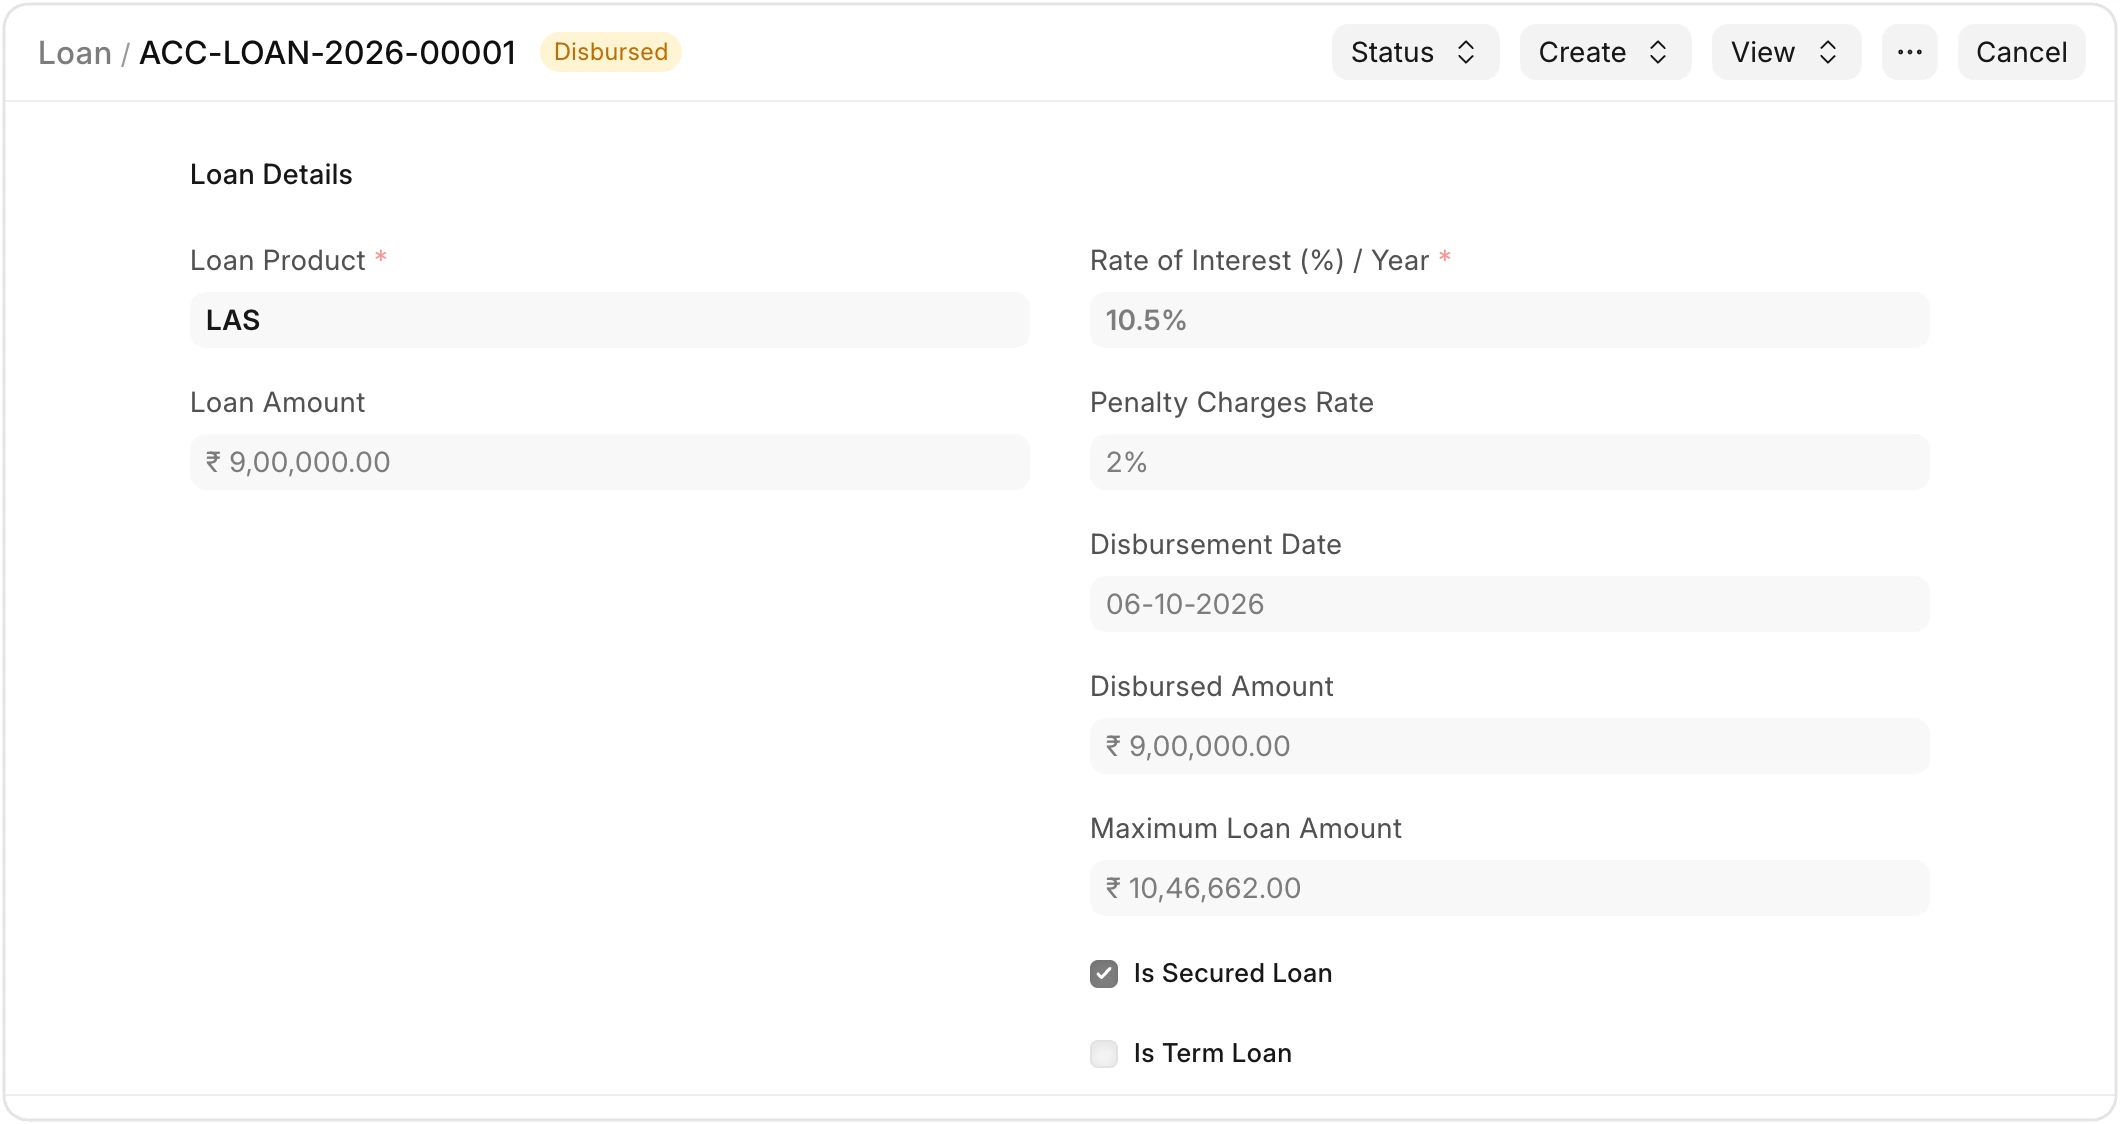
Task: Click the Disbursed status badge
Action: pyautogui.click(x=611, y=52)
